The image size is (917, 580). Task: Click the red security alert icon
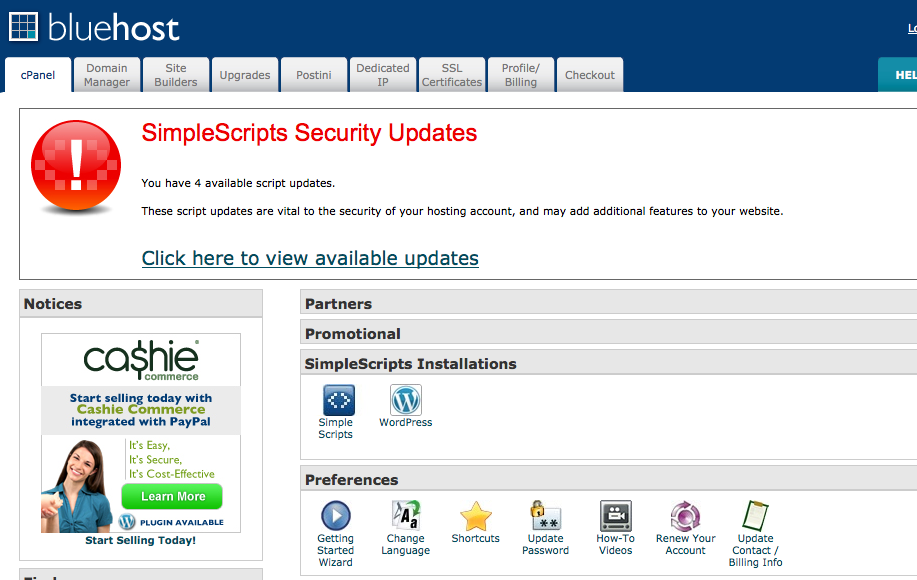tap(76, 165)
